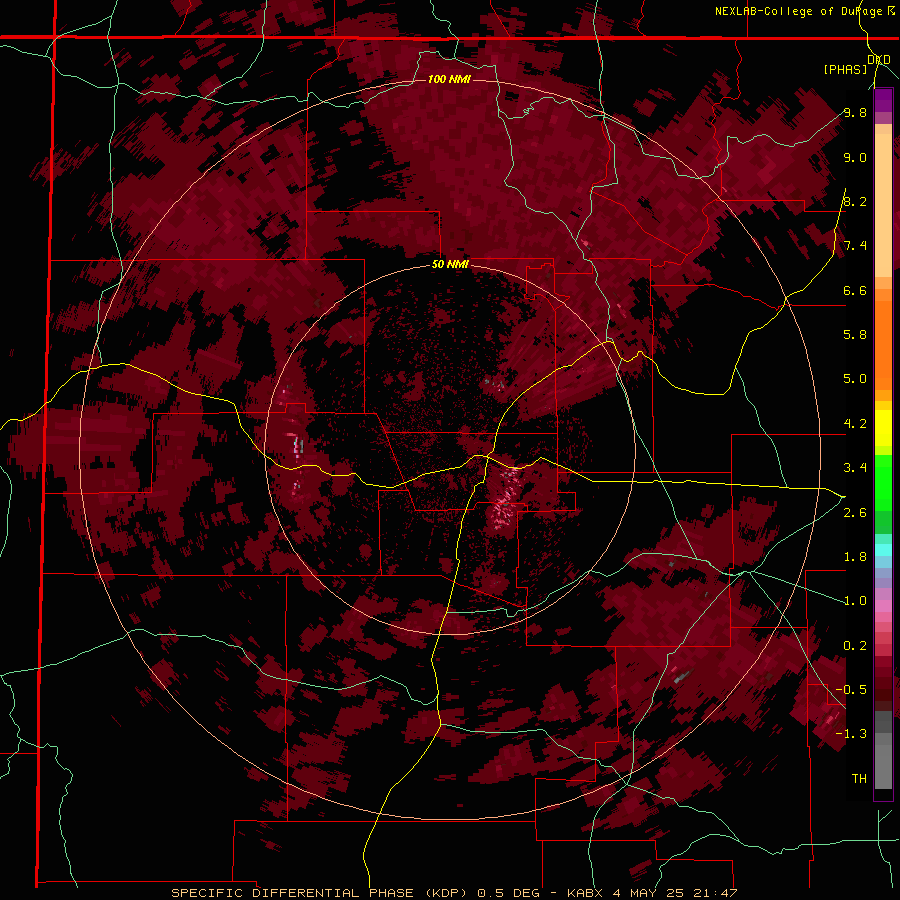Screen dimensions: 900x900
Task: Click the 1.0 value on the color scale
Action: click(x=855, y=601)
